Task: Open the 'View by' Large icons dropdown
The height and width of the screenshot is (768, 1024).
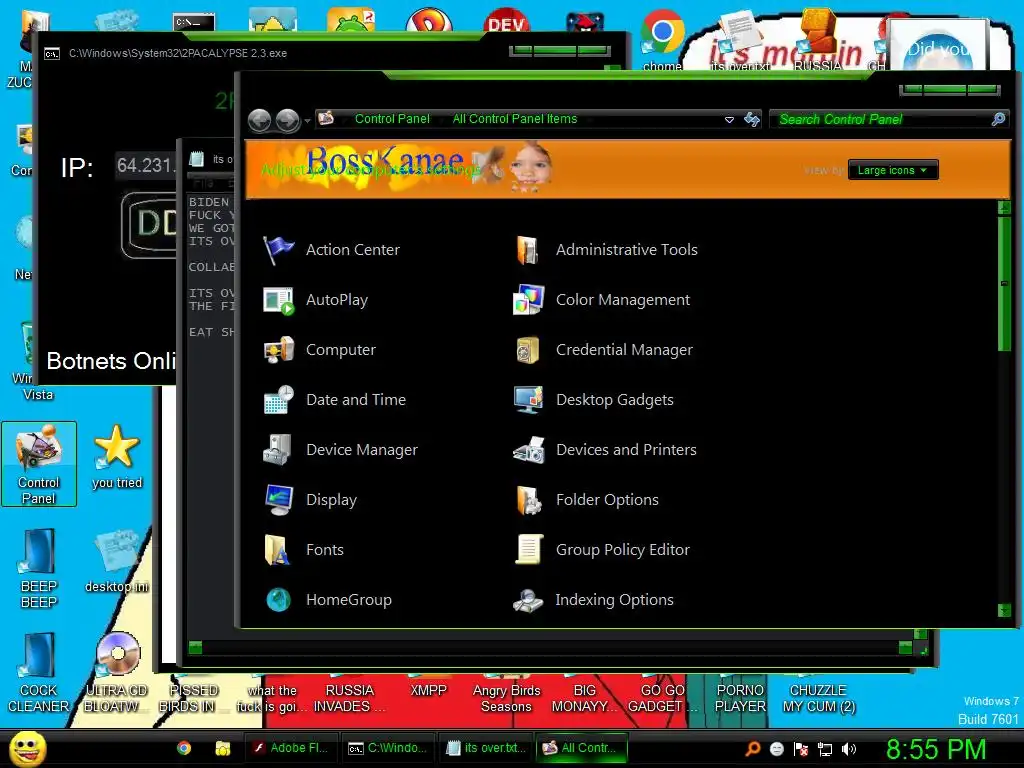Action: (893, 170)
